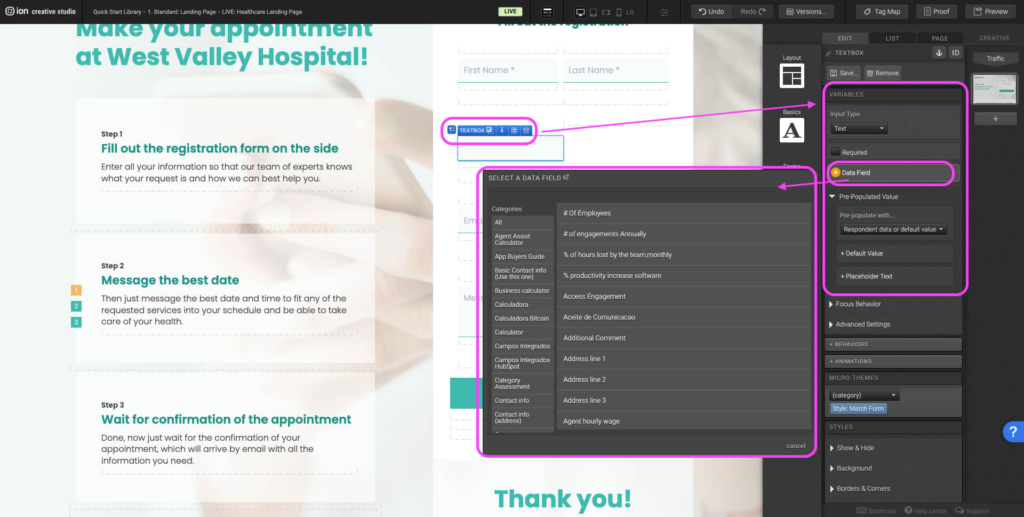This screenshot has height=517, width=1024.
Task: Enable the Required checkbox
Action: tap(835, 152)
